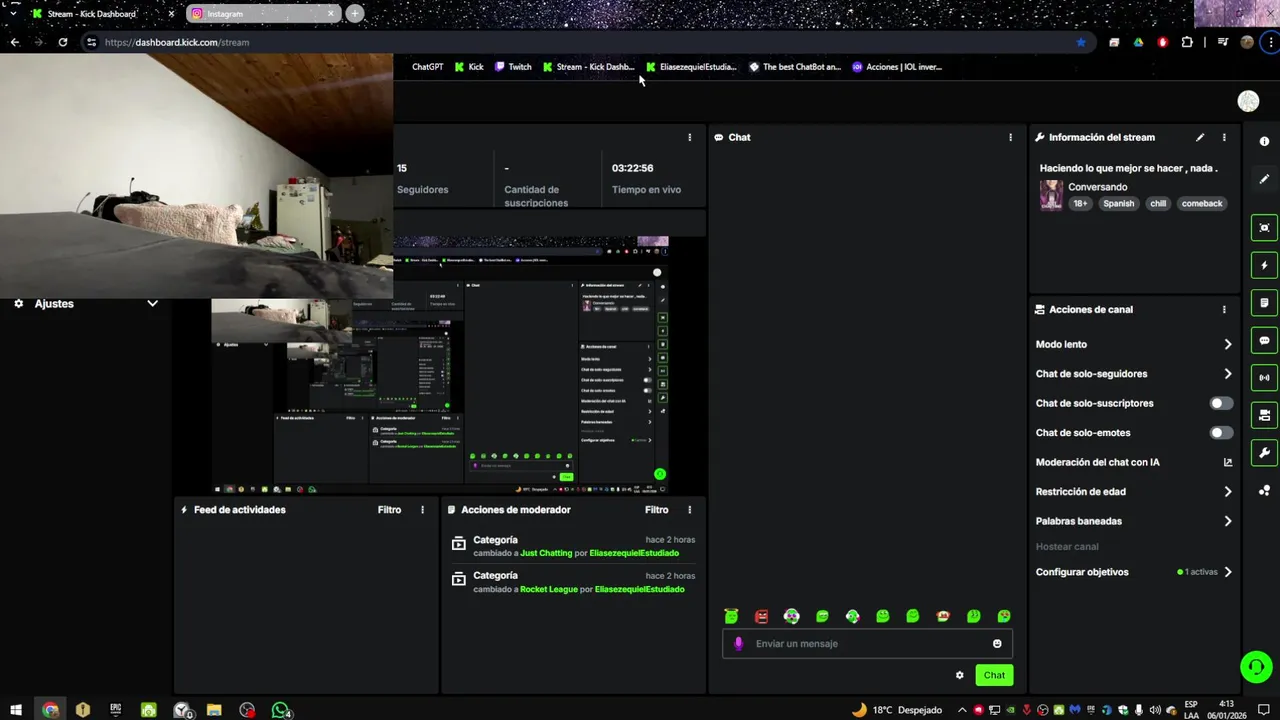Open the Kick user avatar at top right

click(x=1248, y=101)
